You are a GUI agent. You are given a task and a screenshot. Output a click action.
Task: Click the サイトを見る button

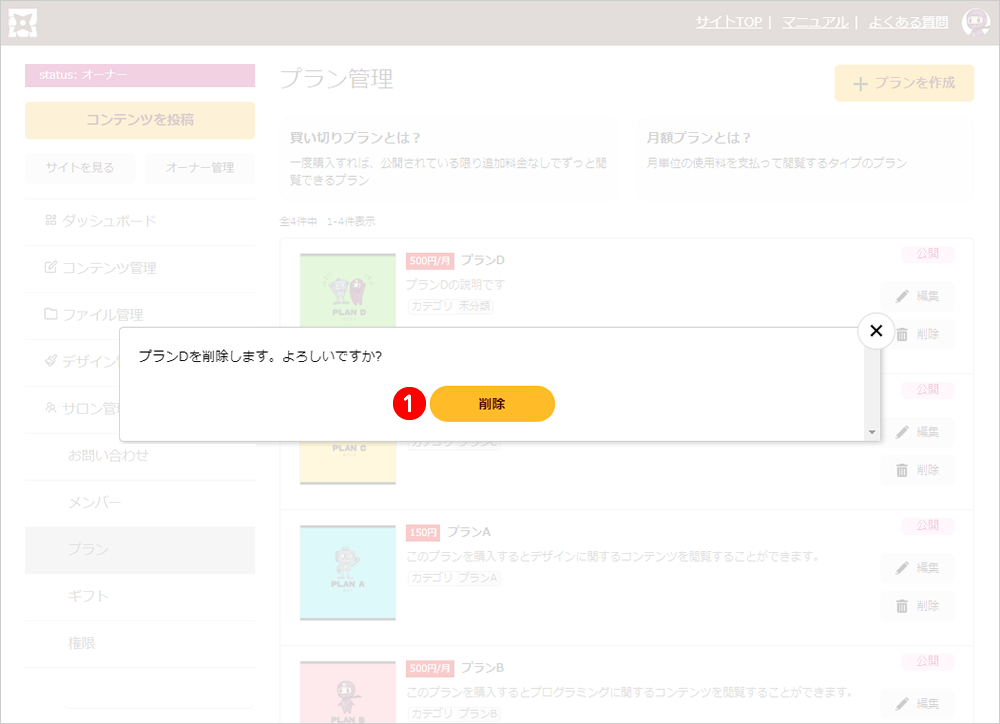(x=79, y=168)
